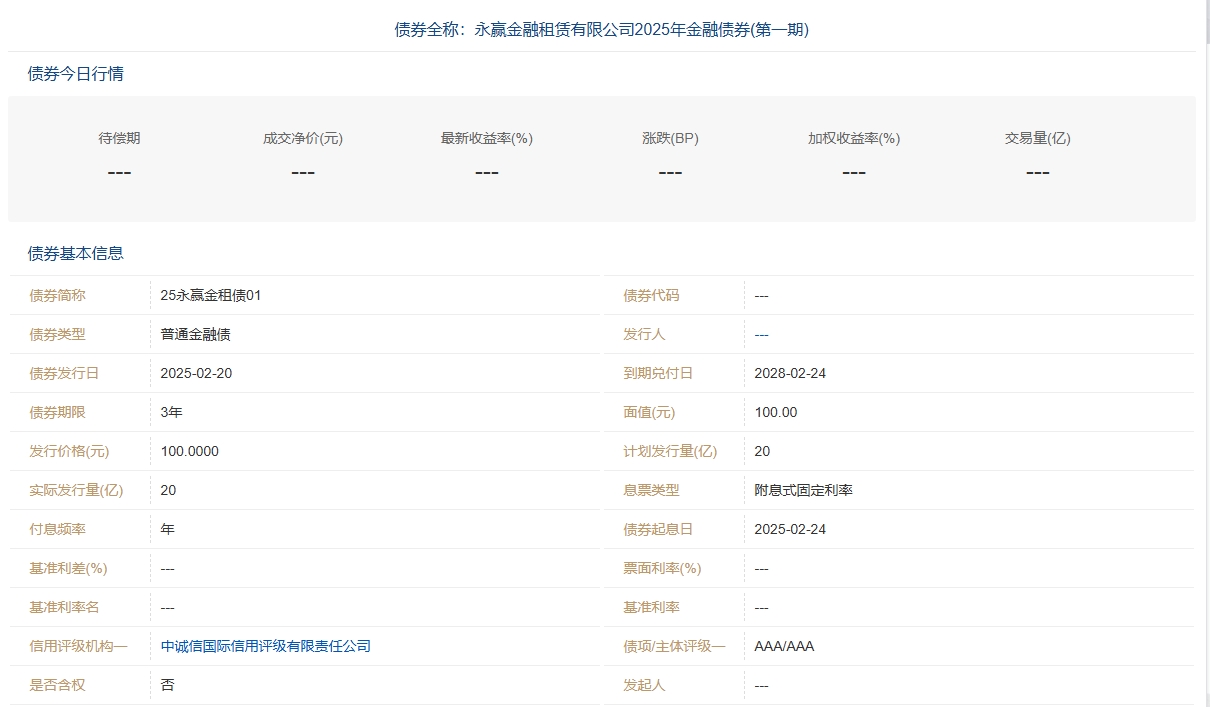The width and height of the screenshot is (1210, 707).
Task: Click the 最新收益率(%) column header
Action: (486, 138)
